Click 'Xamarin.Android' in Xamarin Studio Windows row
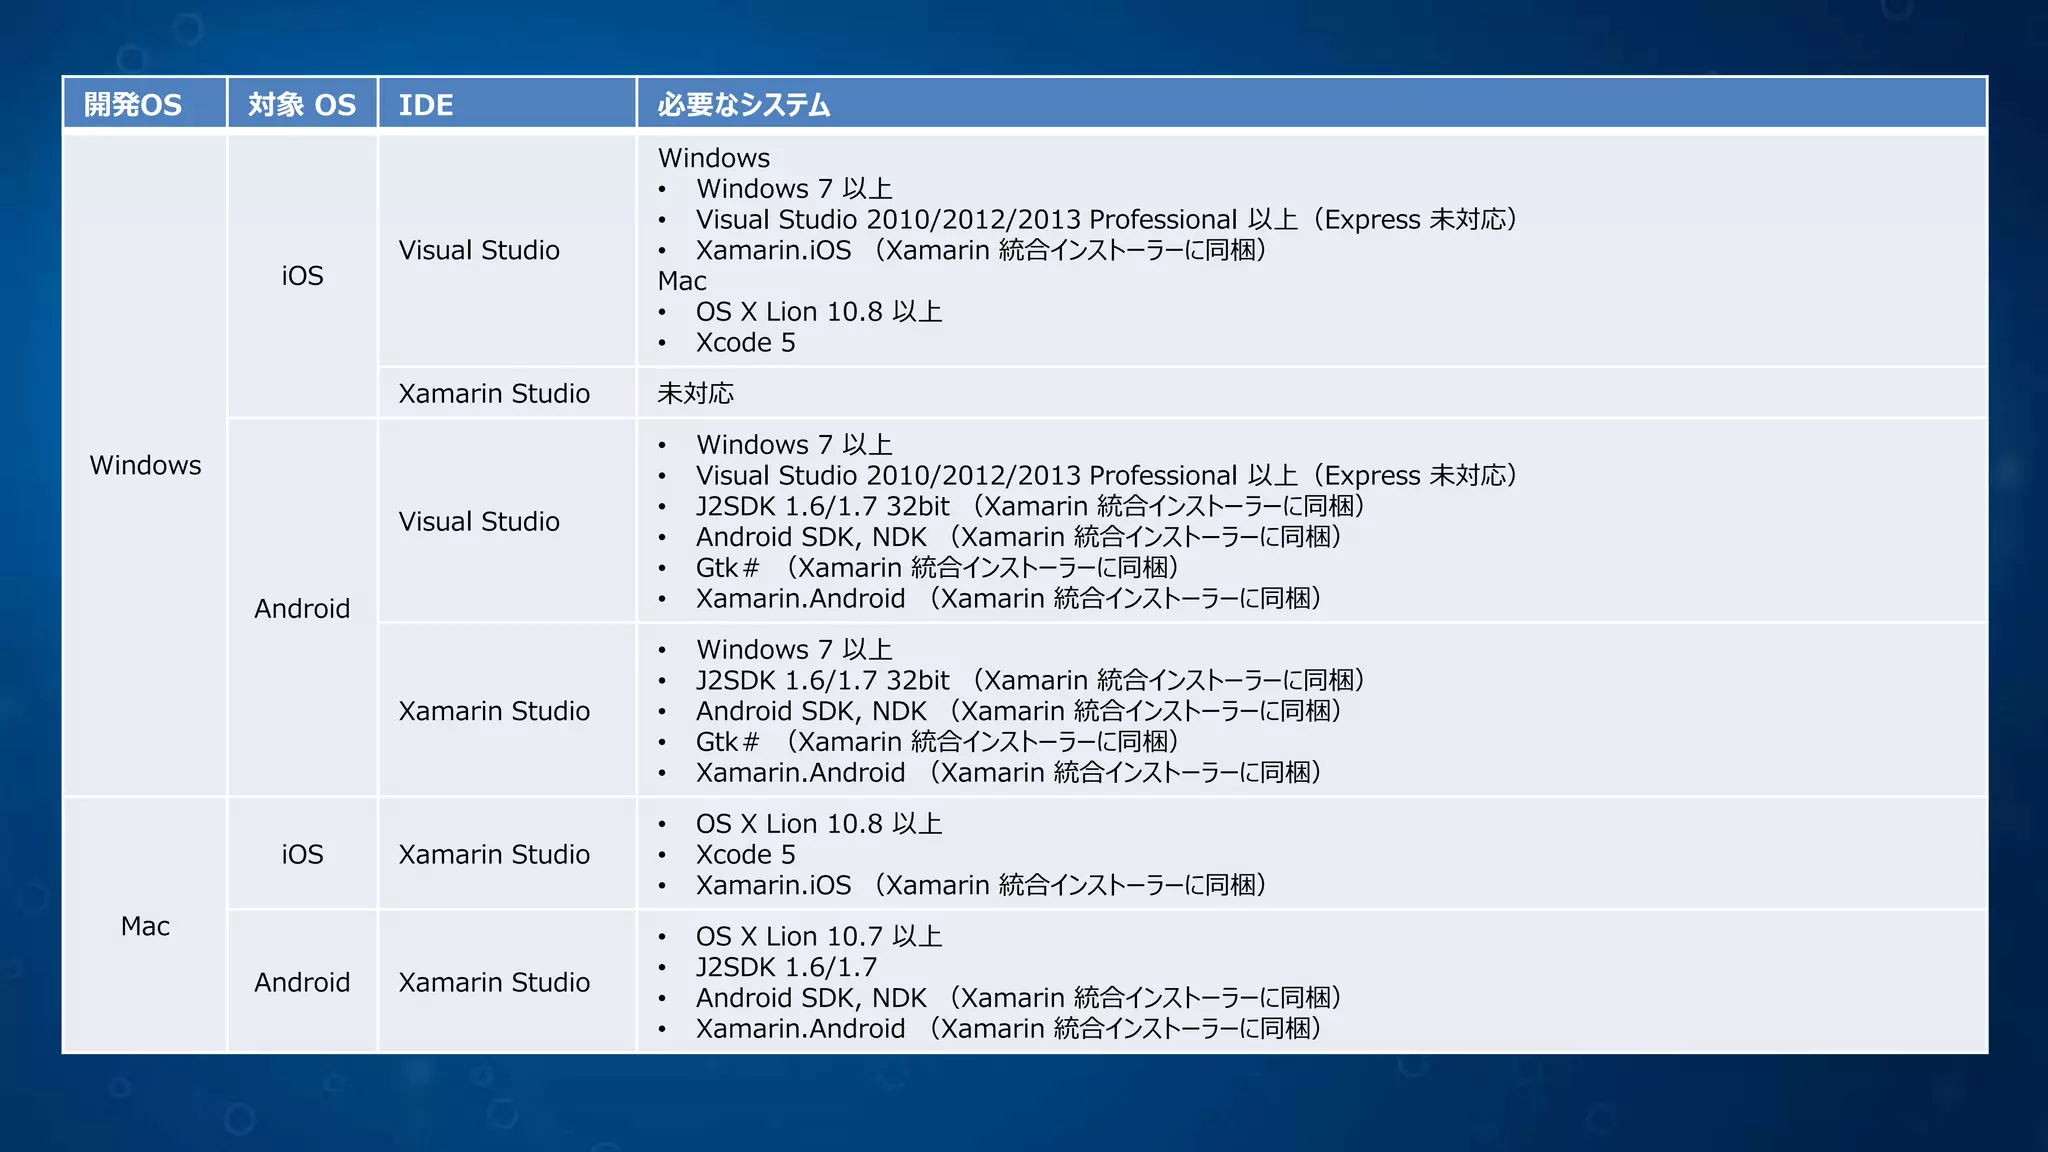Image resolution: width=2048 pixels, height=1152 pixels. [1009, 773]
